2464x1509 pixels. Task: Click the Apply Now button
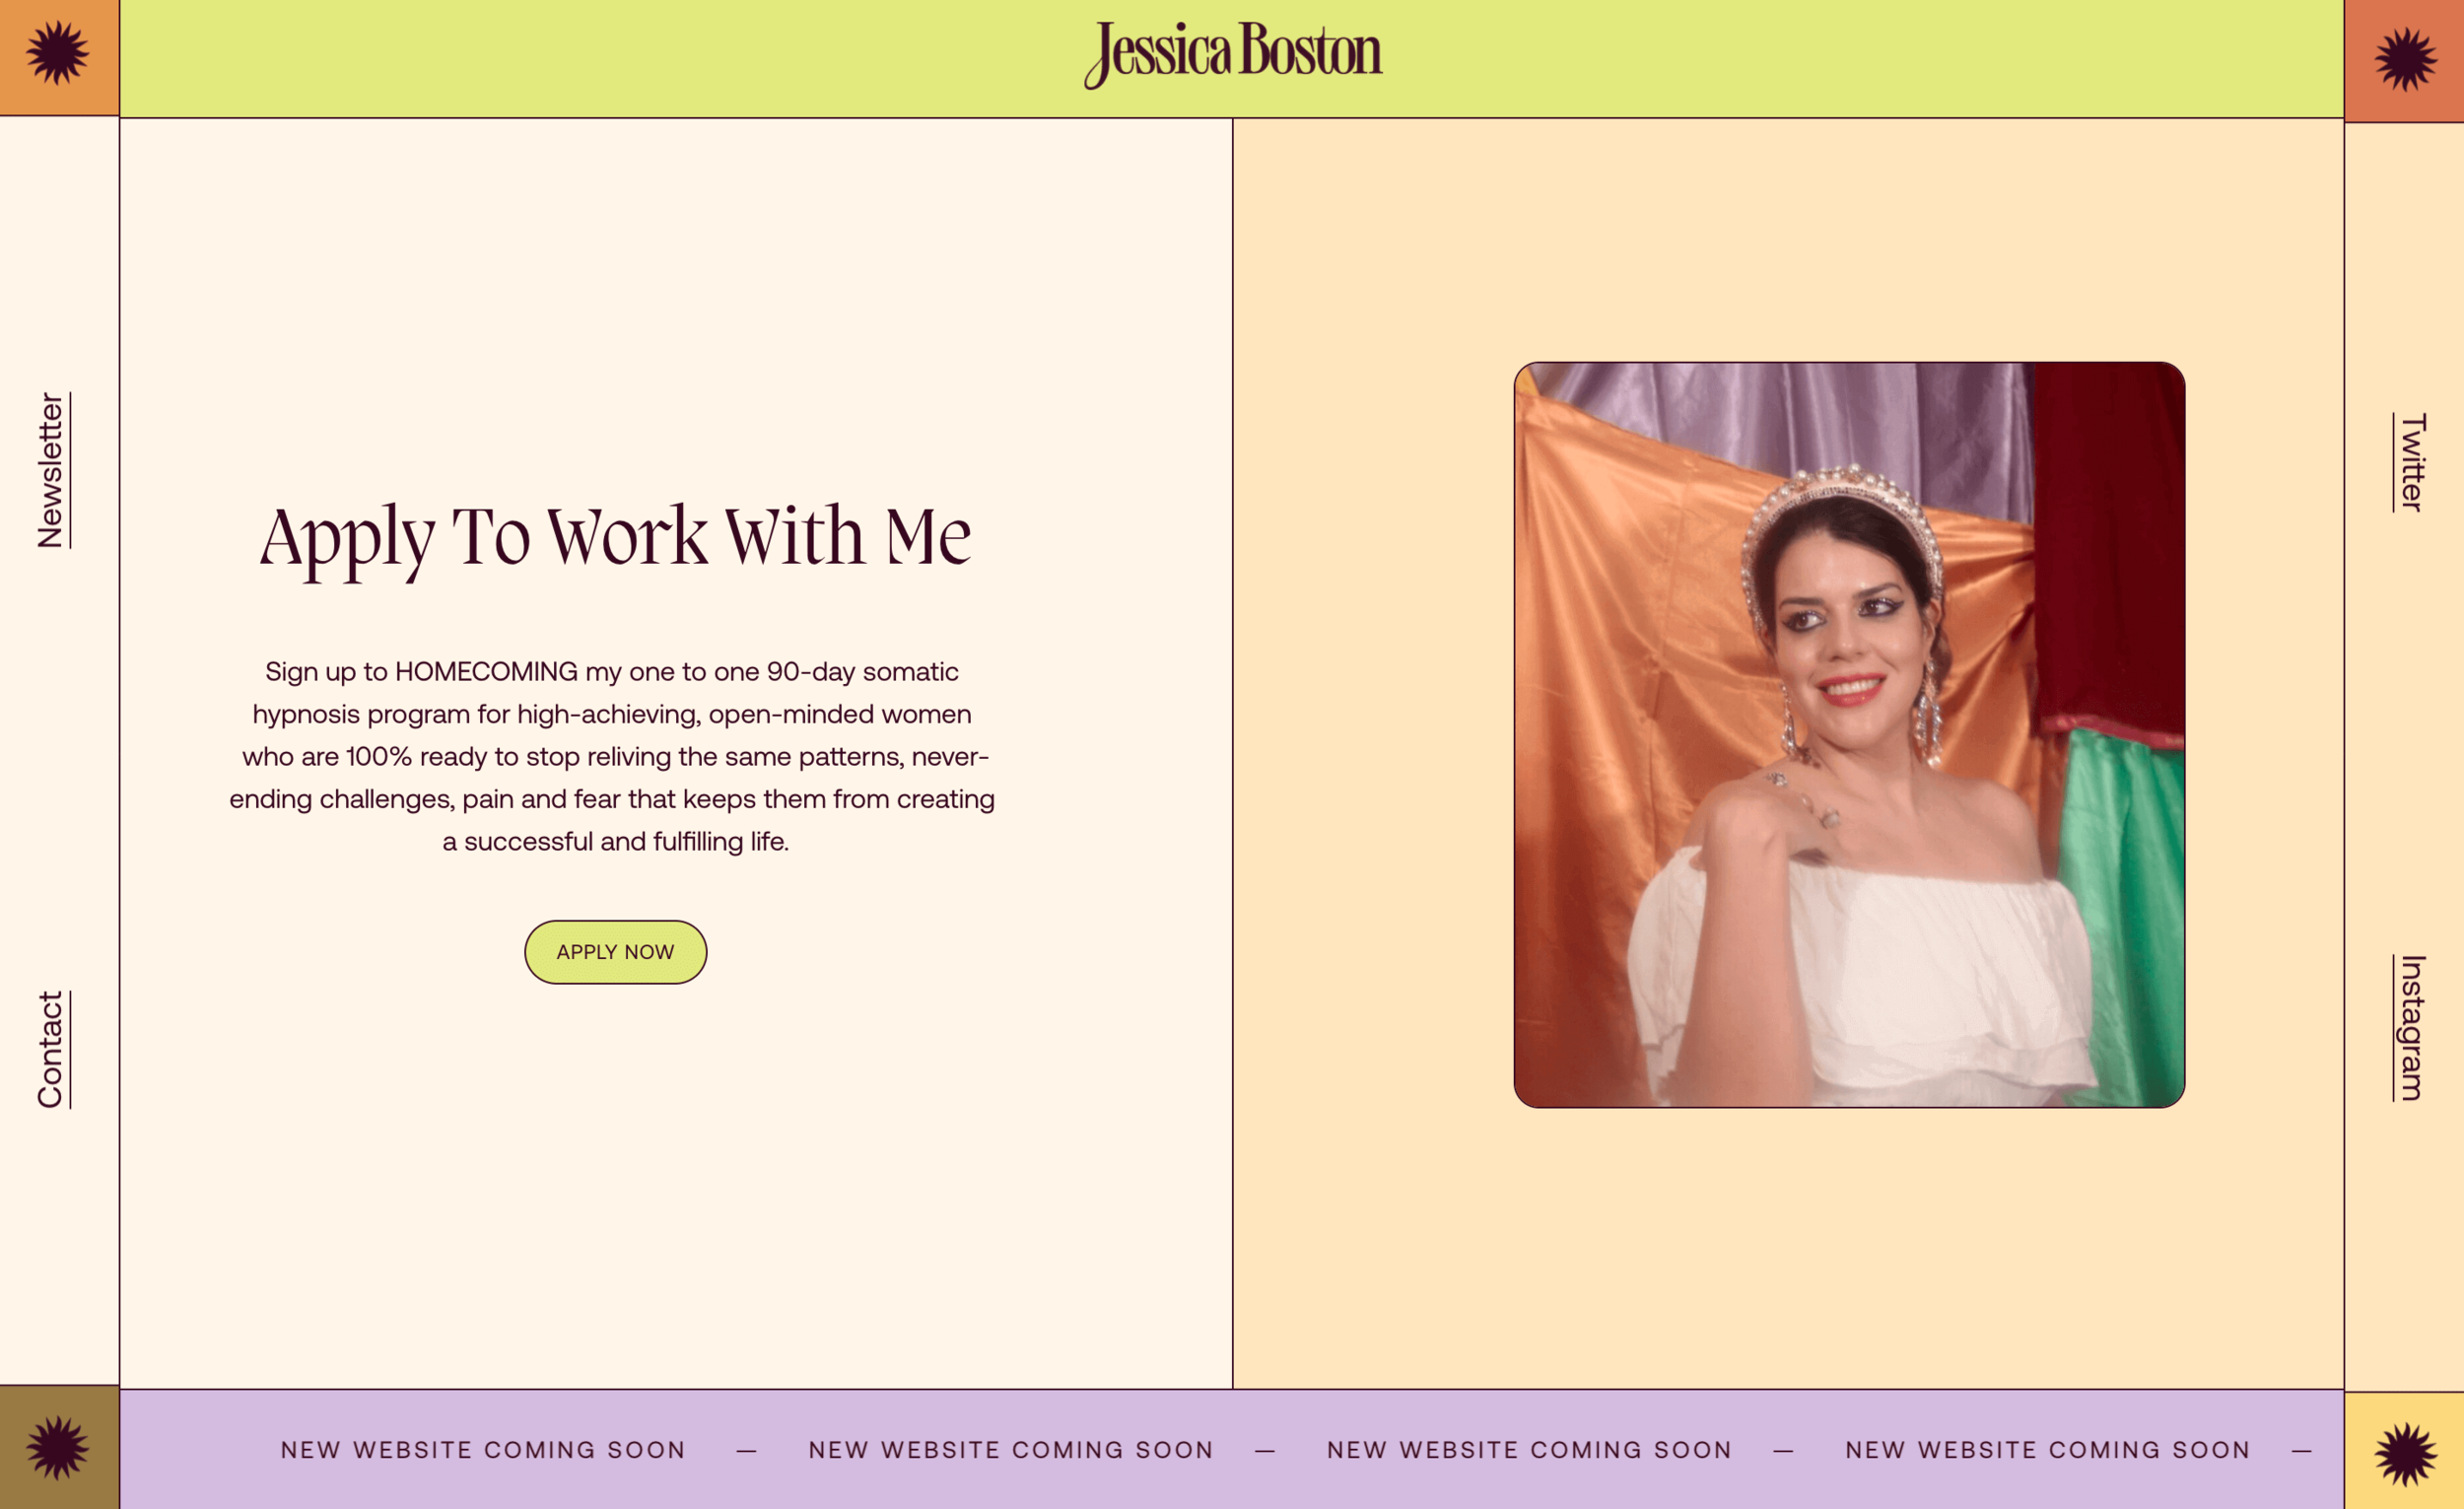(x=615, y=952)
